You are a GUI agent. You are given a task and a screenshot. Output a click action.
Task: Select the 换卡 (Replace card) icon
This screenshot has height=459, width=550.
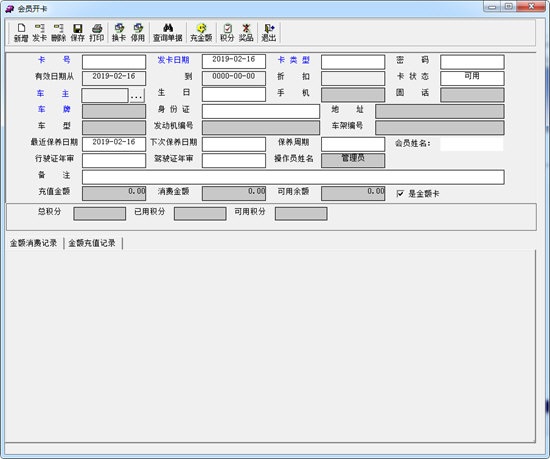(119, 33)
